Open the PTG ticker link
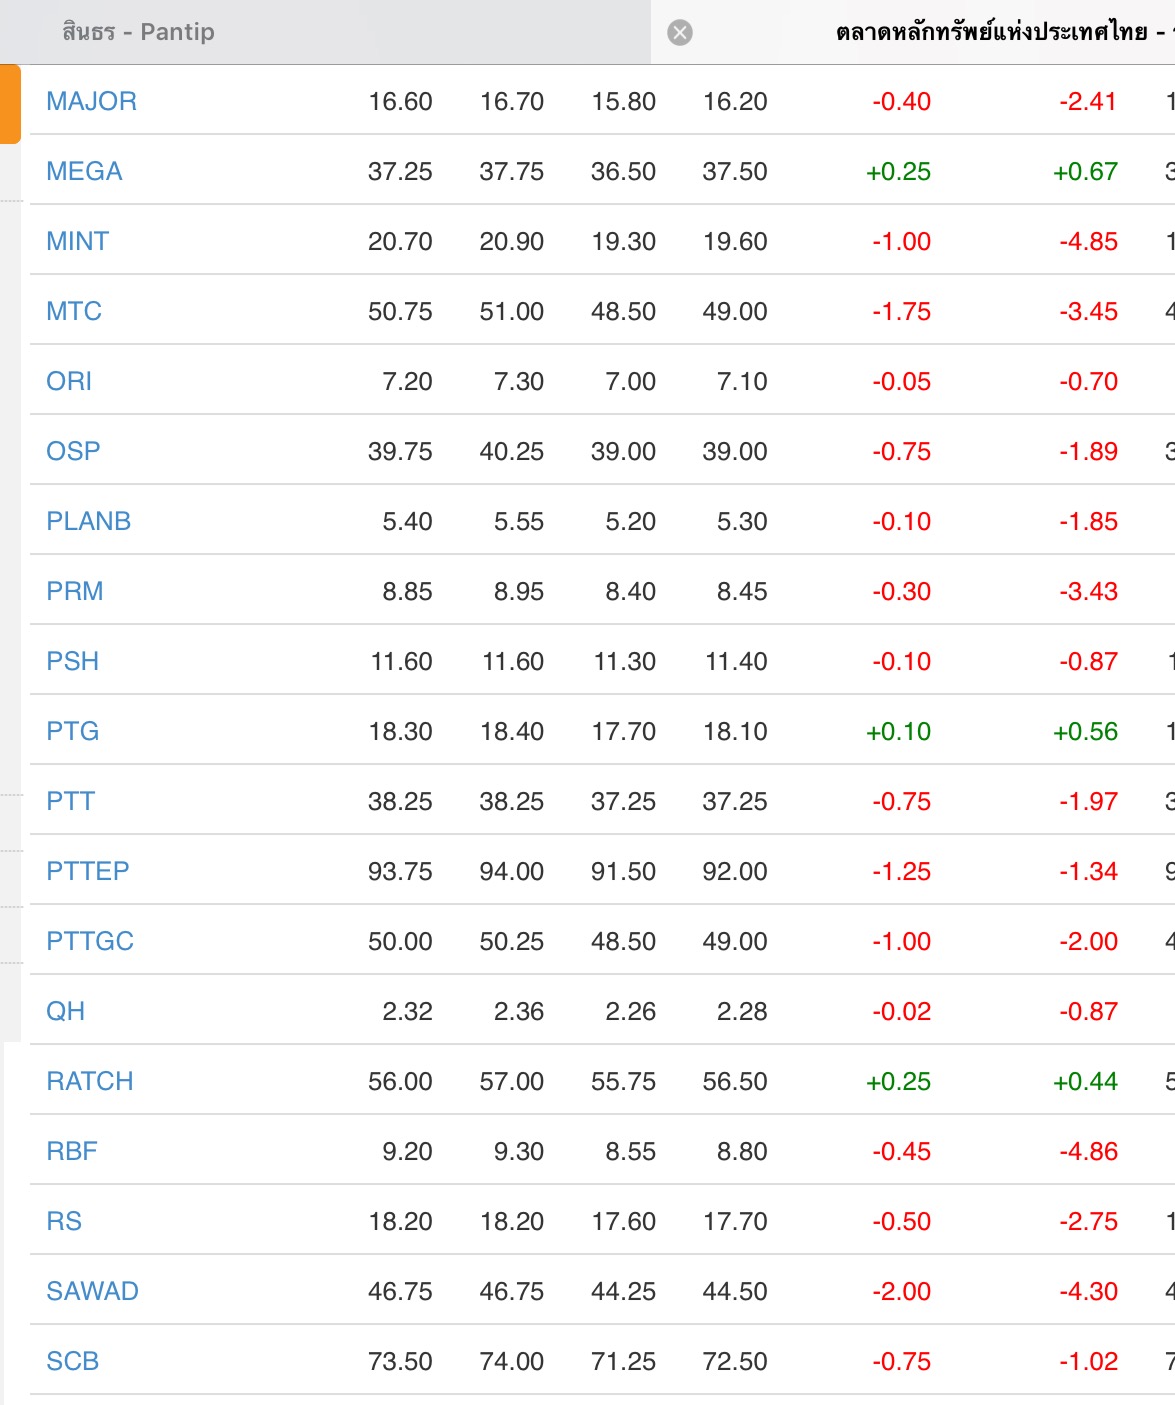1175x1405 pixels. (72, 731)
